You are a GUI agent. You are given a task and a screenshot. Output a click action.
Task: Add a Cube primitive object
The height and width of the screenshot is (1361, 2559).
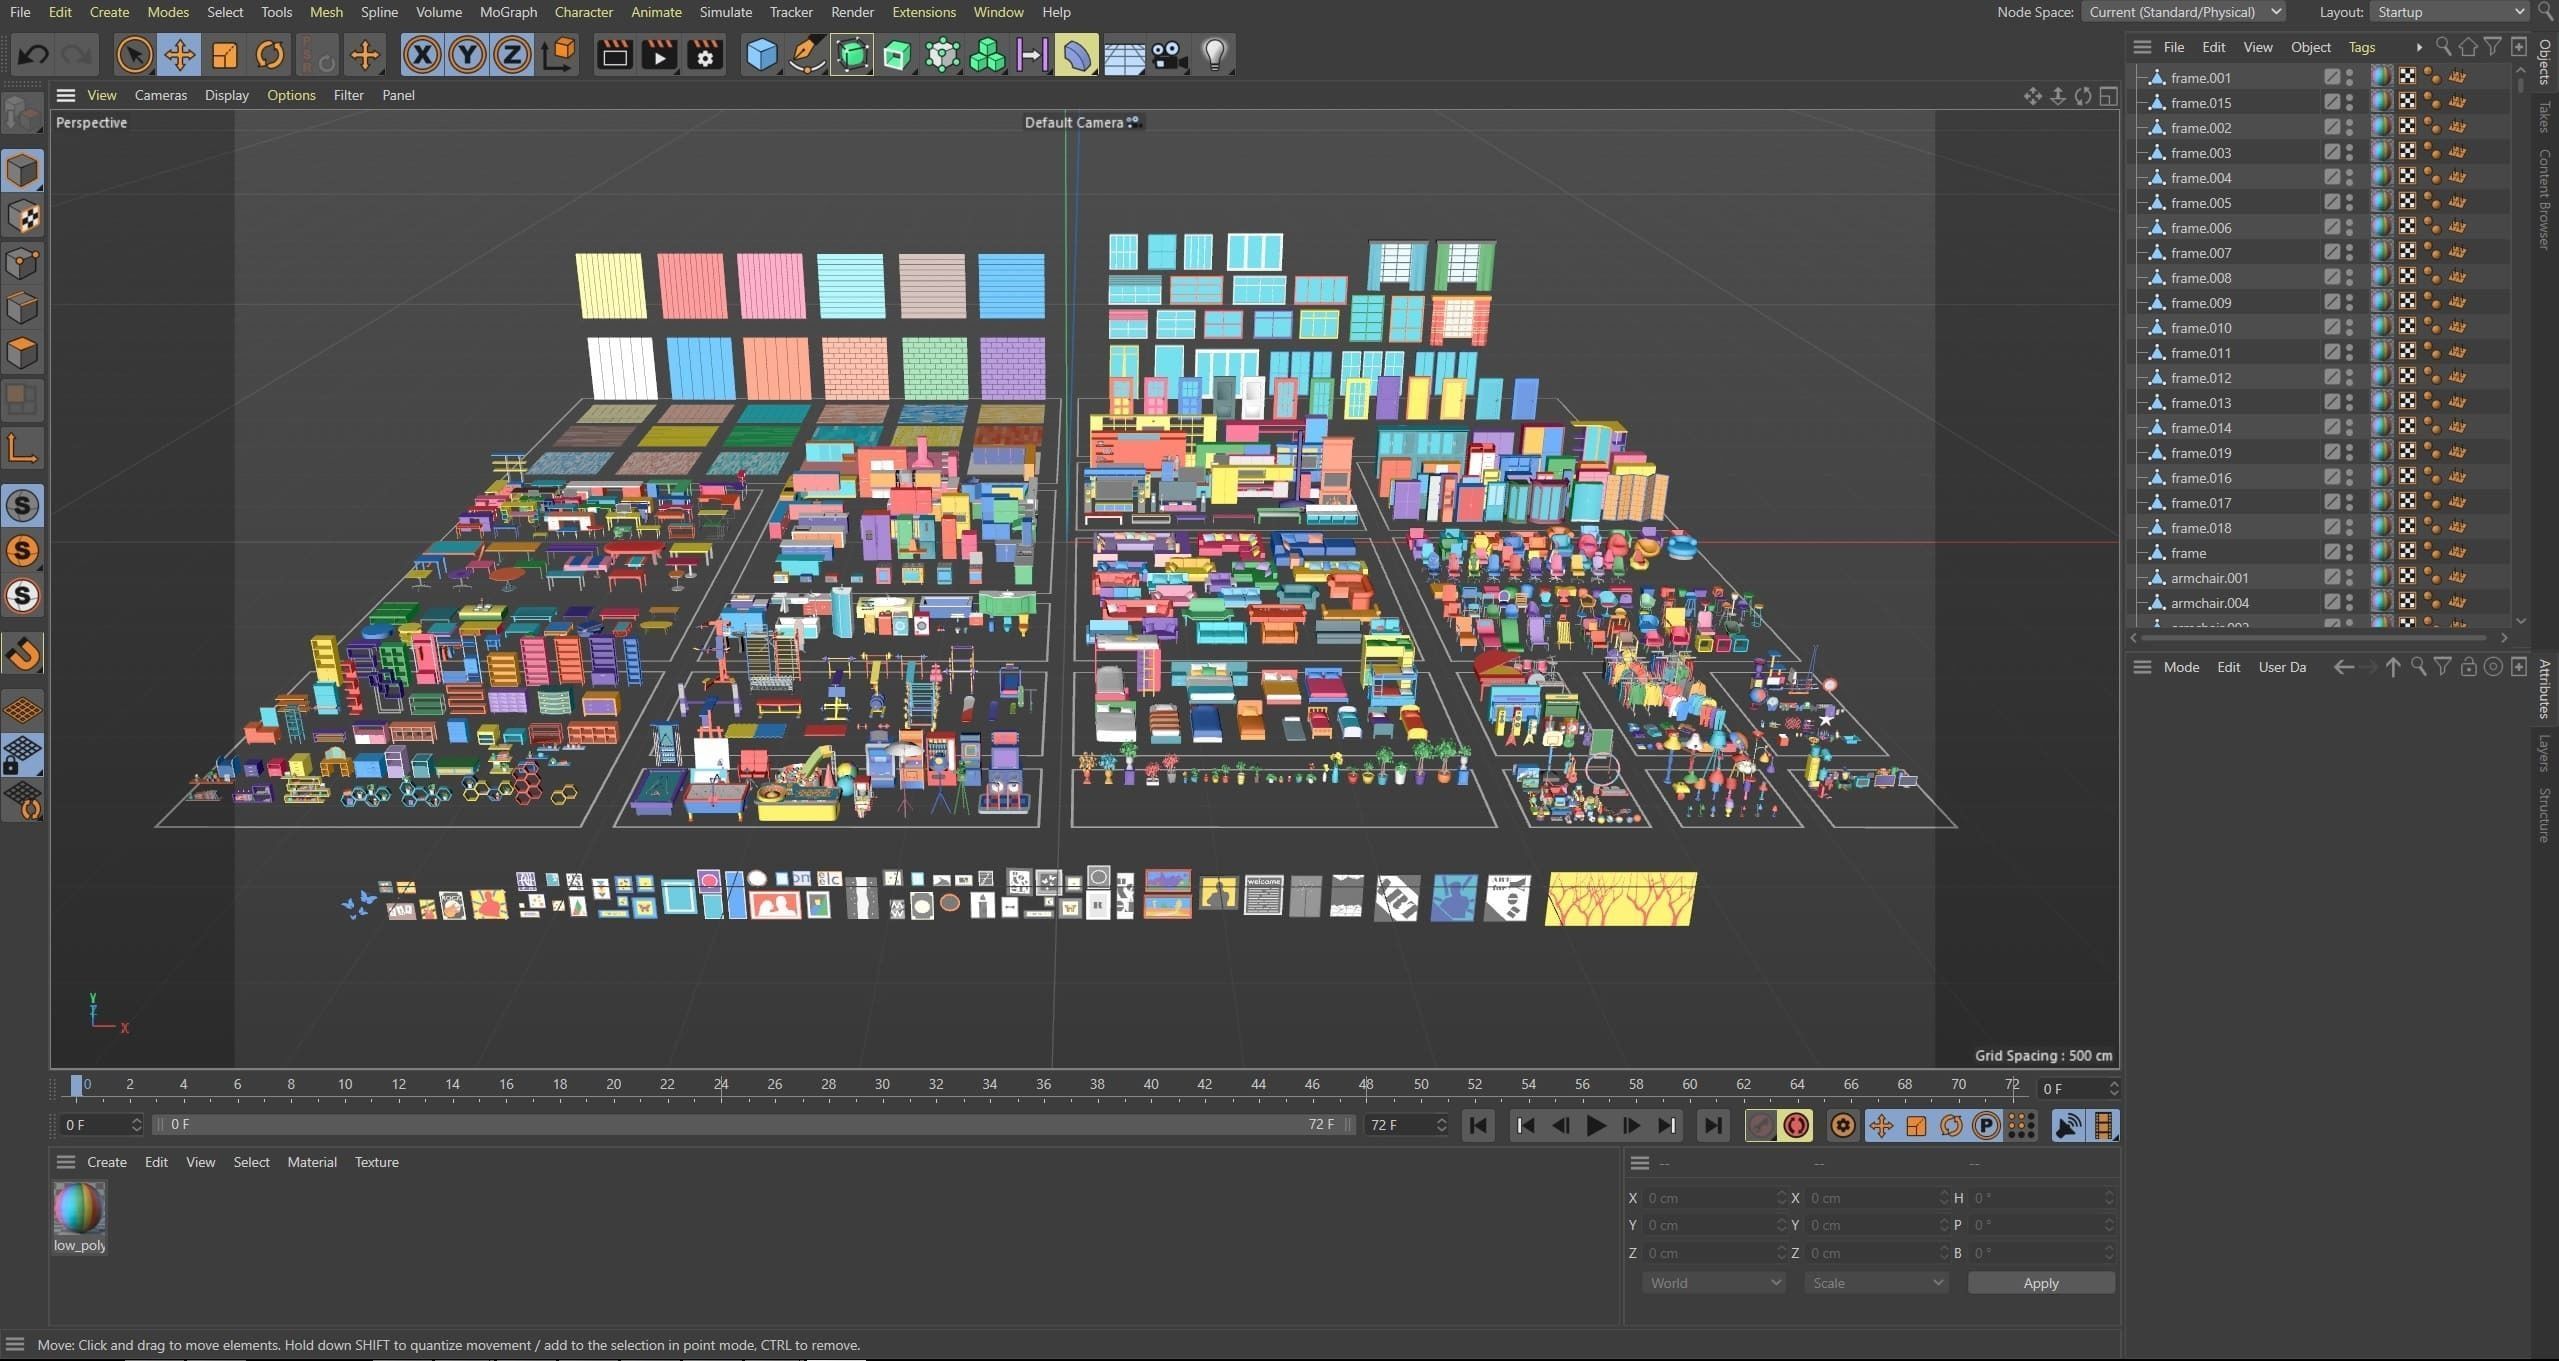762,55
